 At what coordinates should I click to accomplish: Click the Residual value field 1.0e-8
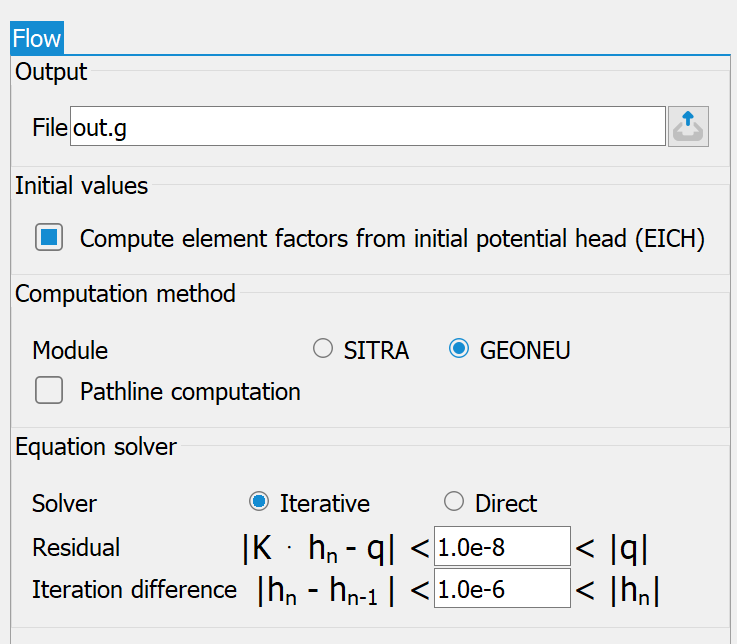point(502,547)
